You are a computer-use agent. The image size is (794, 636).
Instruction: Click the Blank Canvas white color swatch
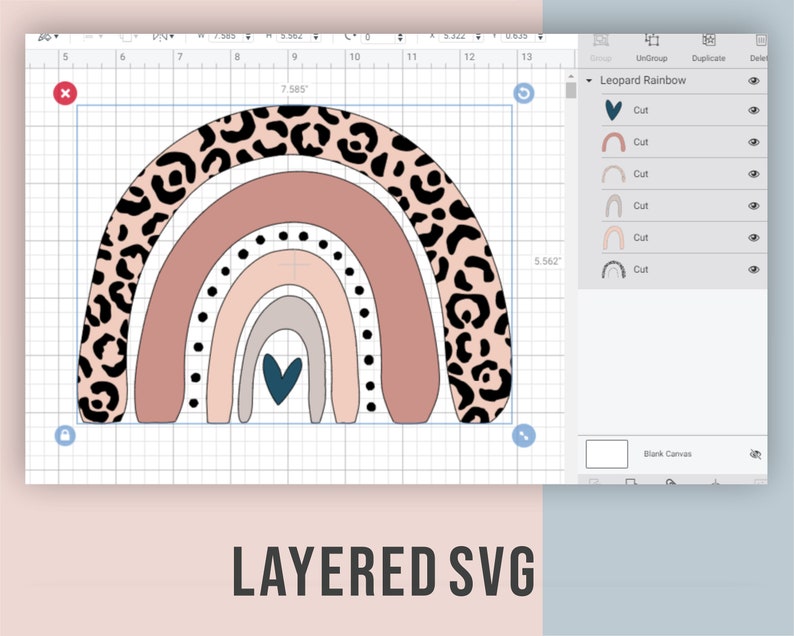coord(607,454)
